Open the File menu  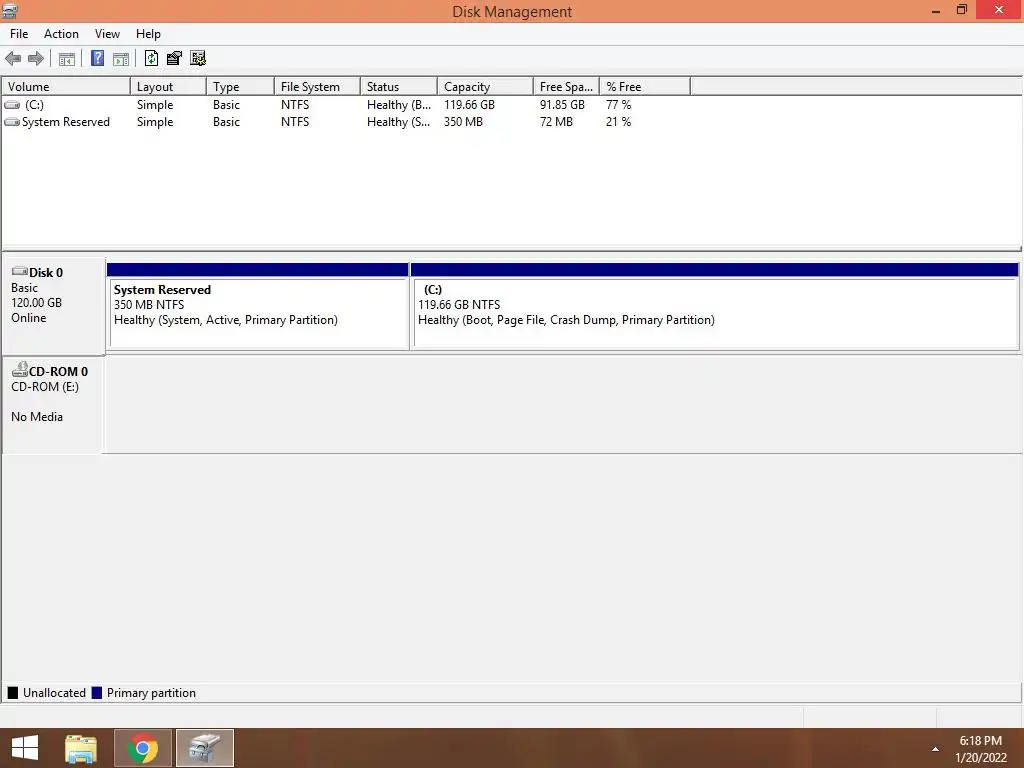point(19,34)
